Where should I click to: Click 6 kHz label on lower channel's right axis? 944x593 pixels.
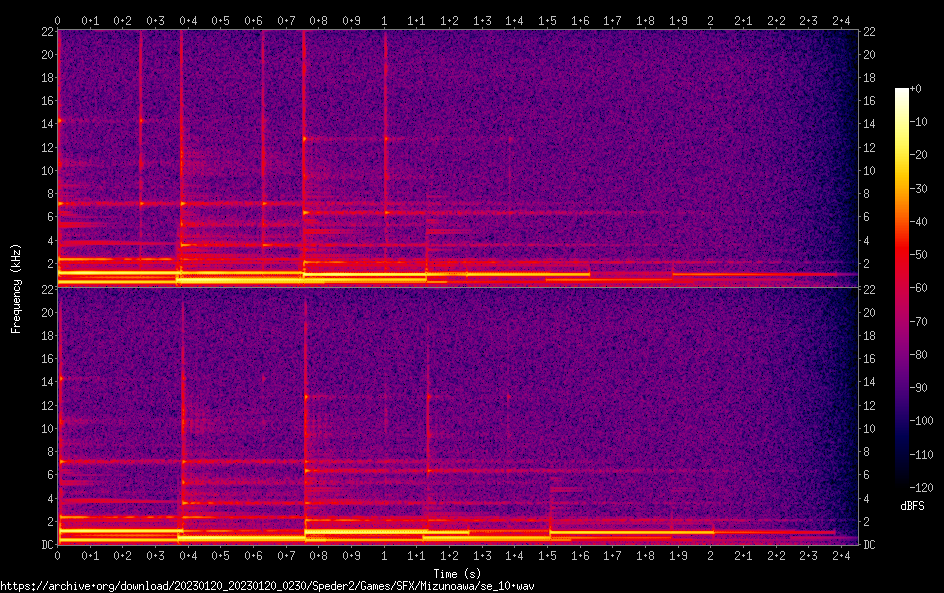click(870, 475)
